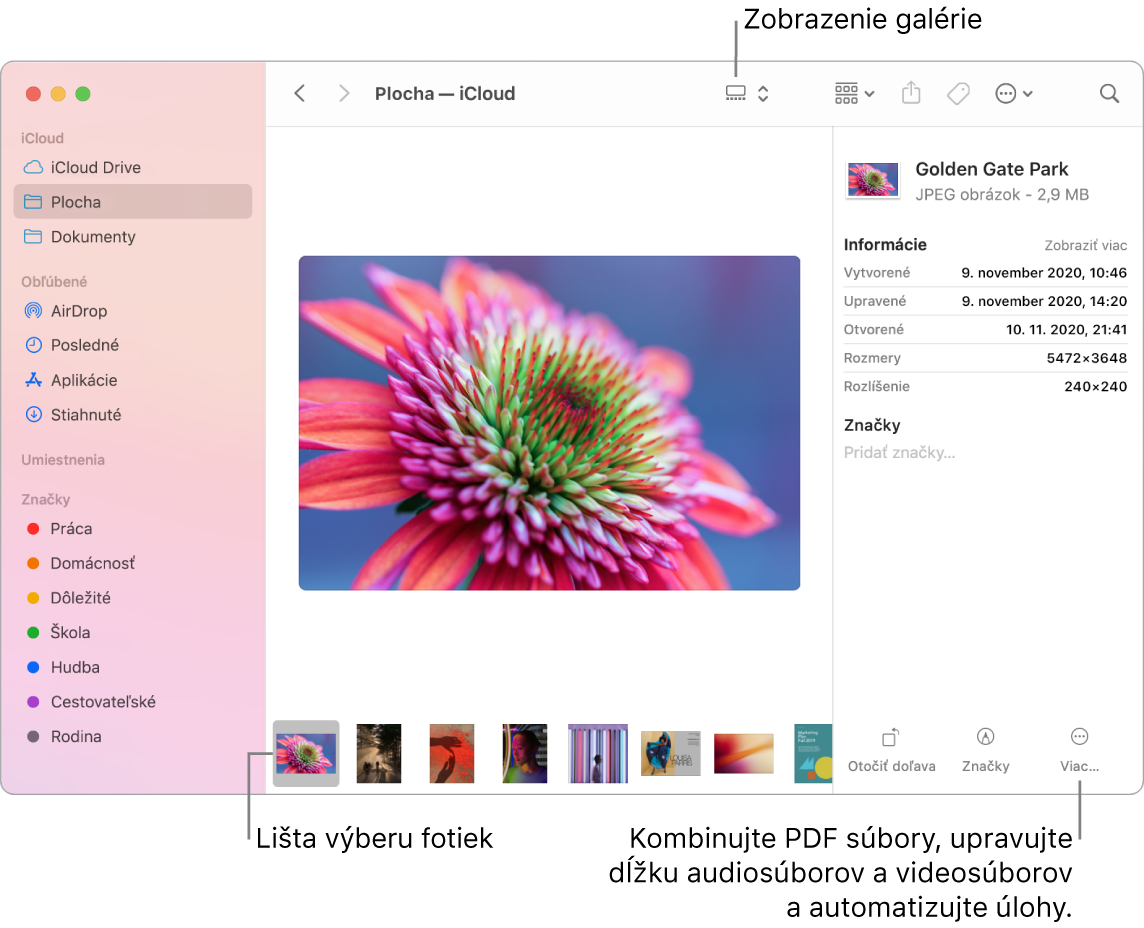Screen dimensions: 1144x928
Task: Activate the Search icon
Action: pos(1108,93)
